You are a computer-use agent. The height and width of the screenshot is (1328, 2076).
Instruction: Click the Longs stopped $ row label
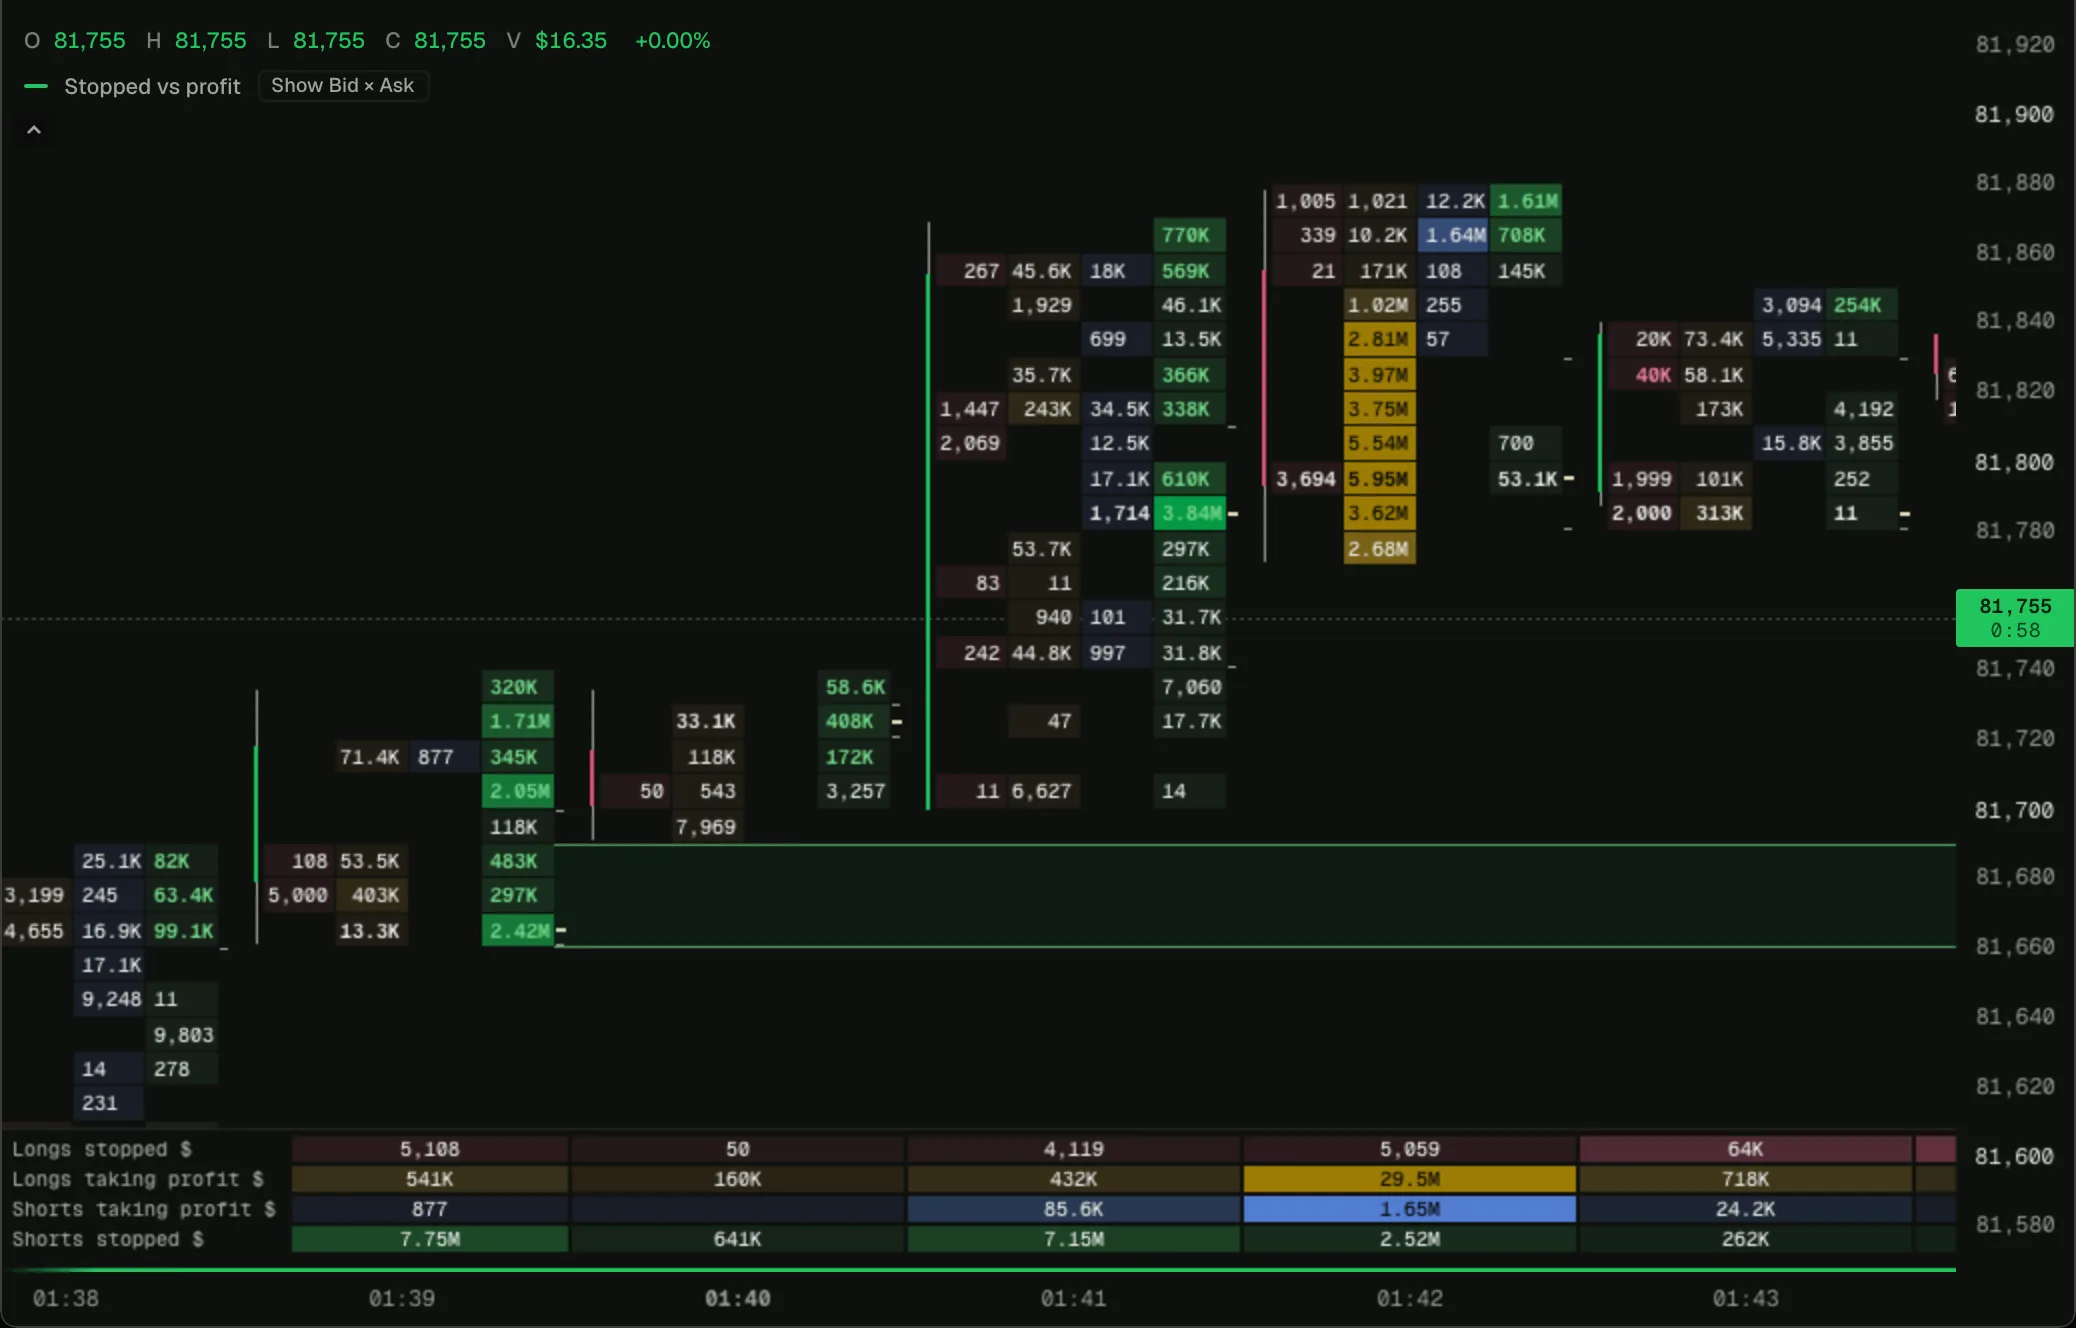[x=102, y=1149]
